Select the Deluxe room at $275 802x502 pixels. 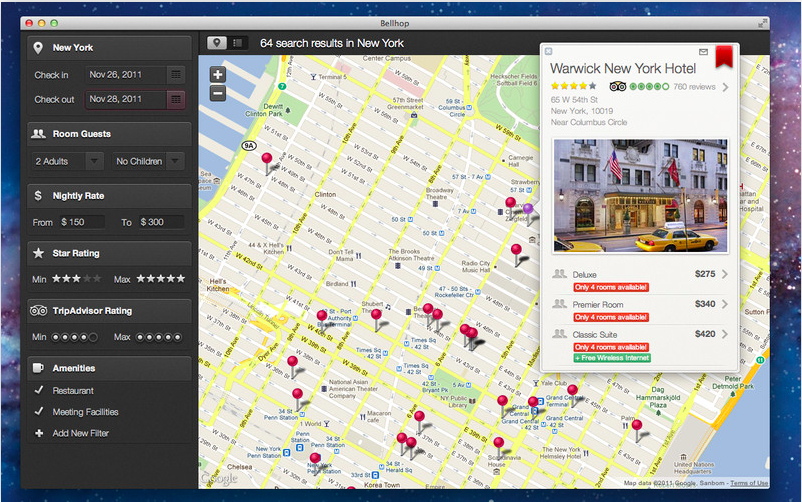[640, 280]
